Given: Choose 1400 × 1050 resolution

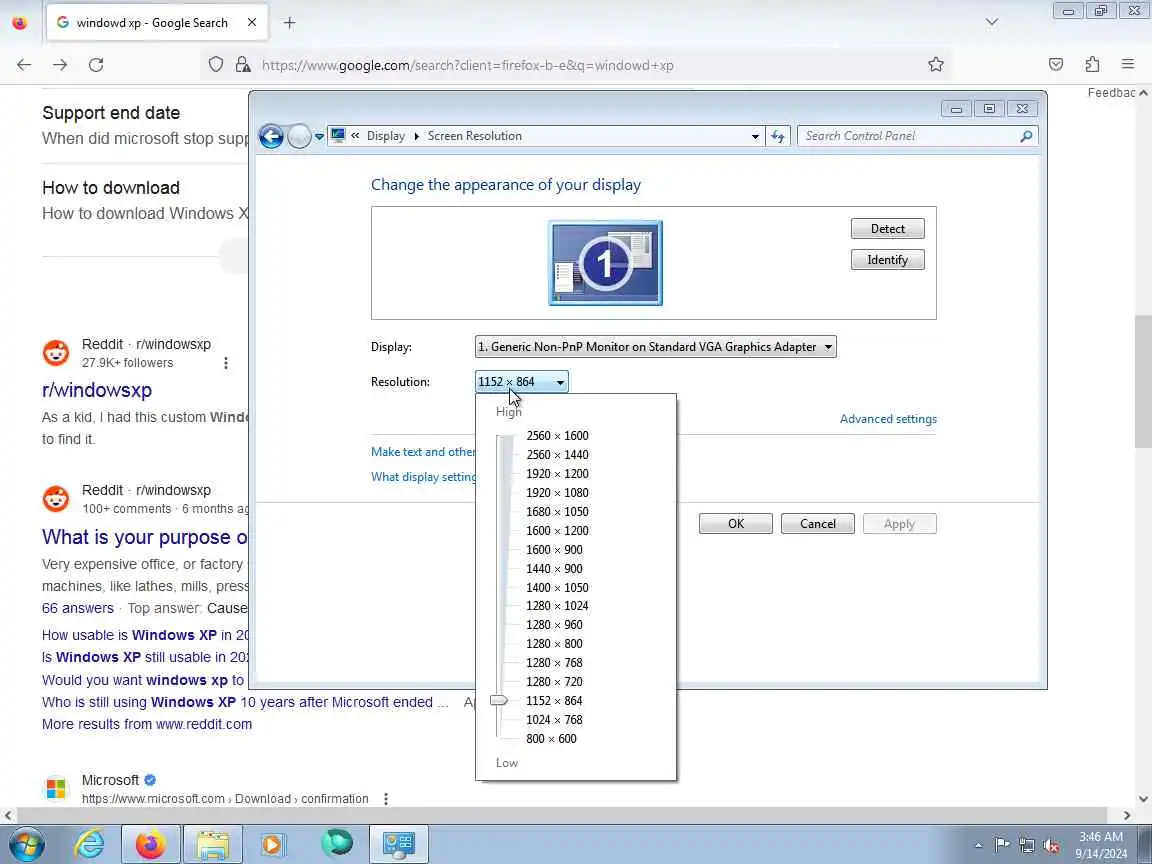Looking at the screenshot, I should pos(558,588).
